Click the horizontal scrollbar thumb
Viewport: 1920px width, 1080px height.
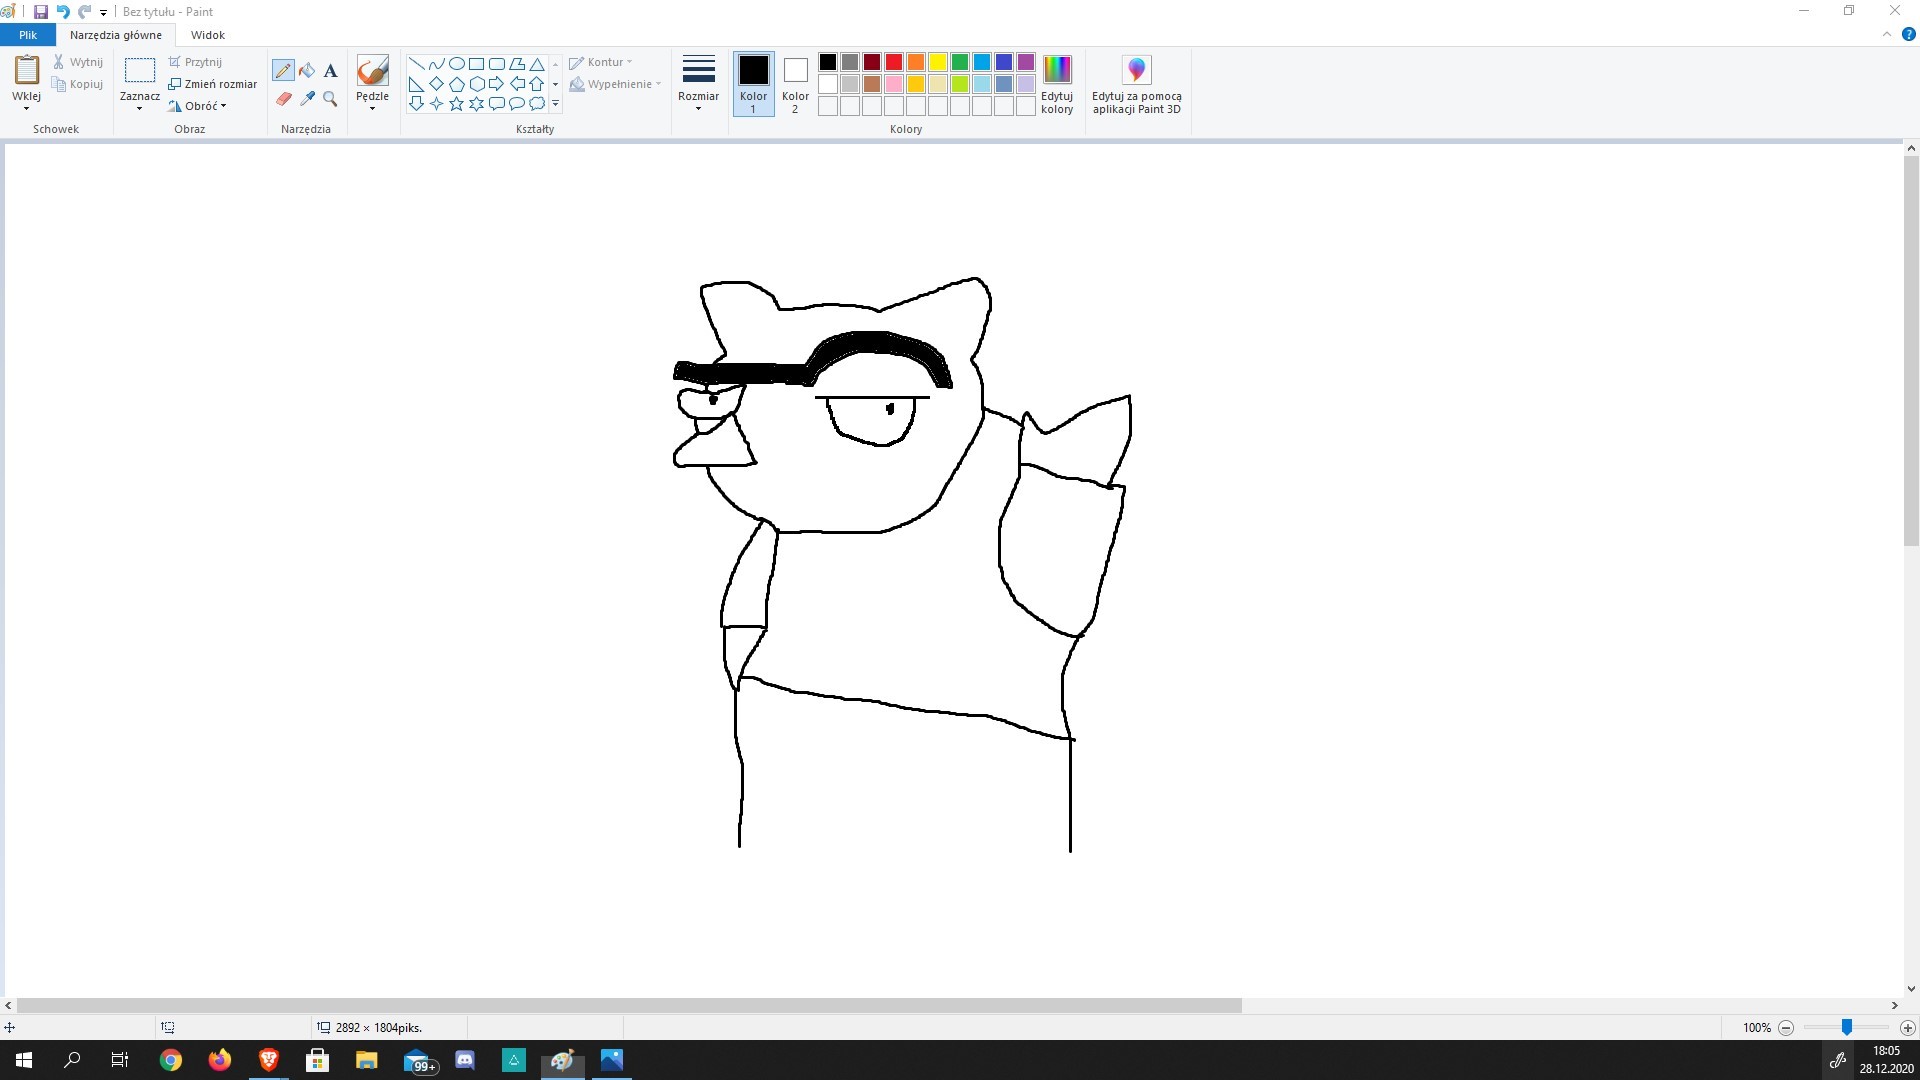pos(629,1005)
